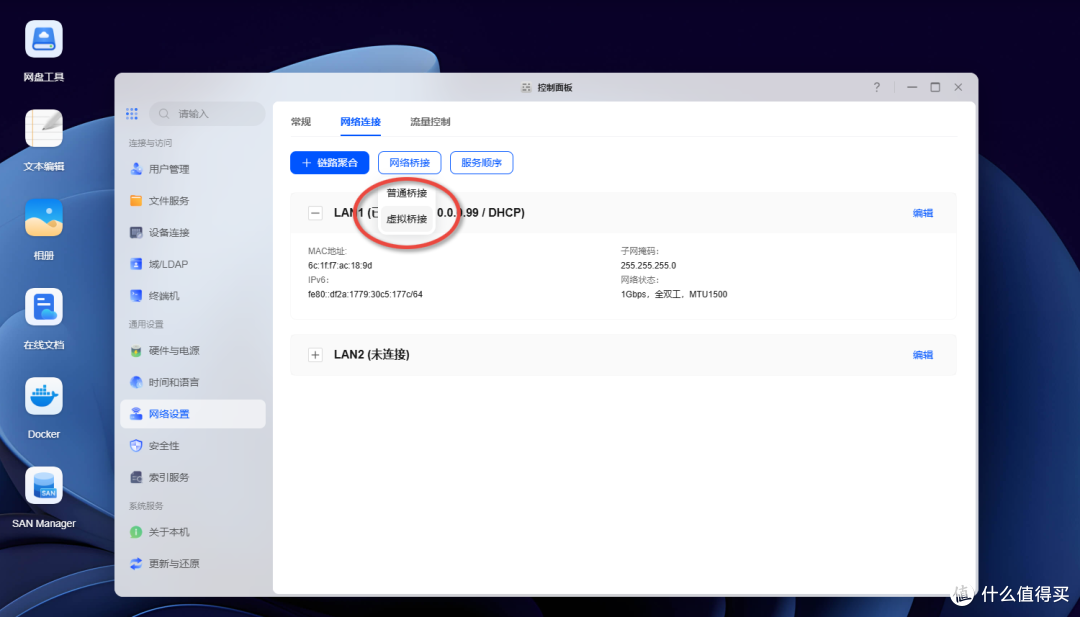Launch the 文本编辑 desktop icon
Screen dimensions: 1080x617
coord(44,129)
